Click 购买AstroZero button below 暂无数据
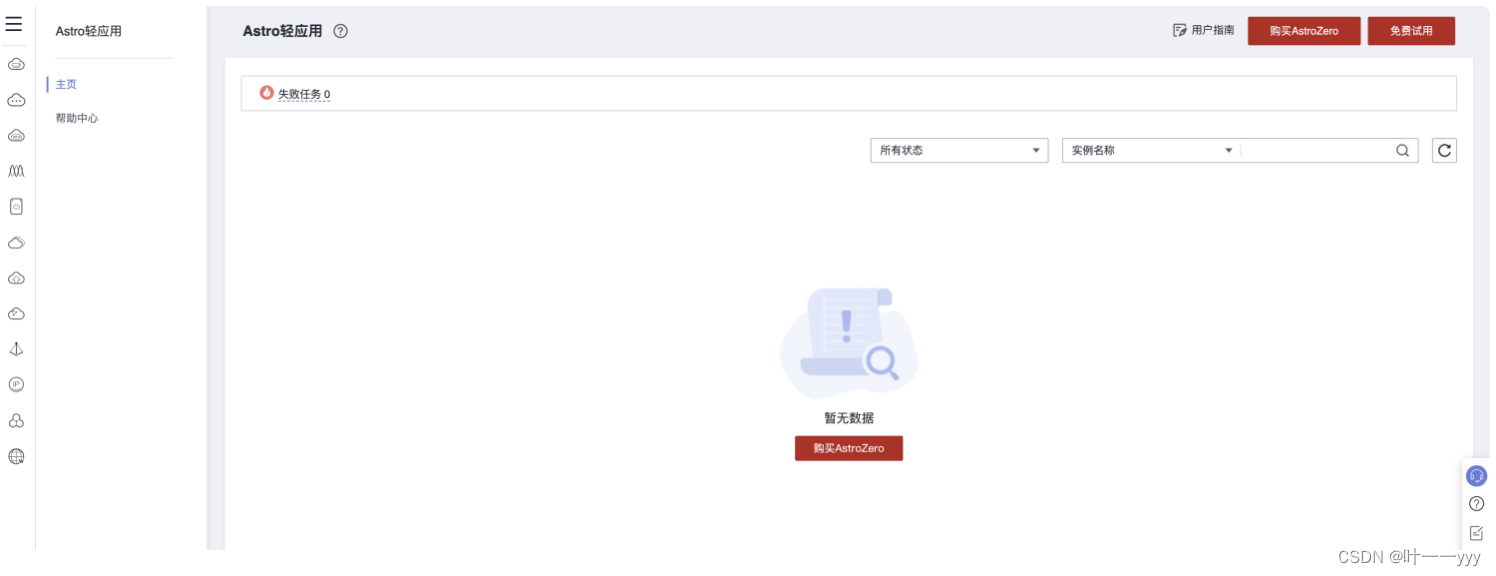Image resolution: width=1496 pixels, height=576 pixels. click(849, 448)
